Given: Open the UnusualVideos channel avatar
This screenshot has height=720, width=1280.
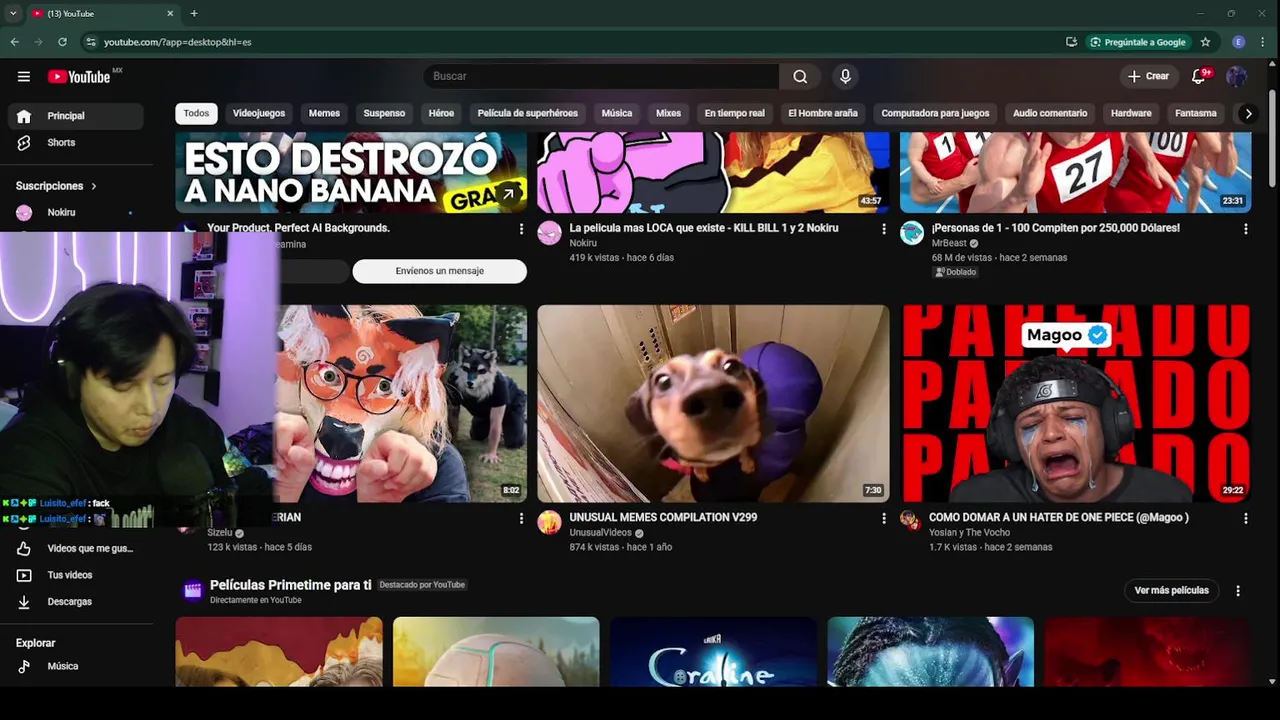Looking at the screenshot, I should pyautogui.click(x=549, y=523).
